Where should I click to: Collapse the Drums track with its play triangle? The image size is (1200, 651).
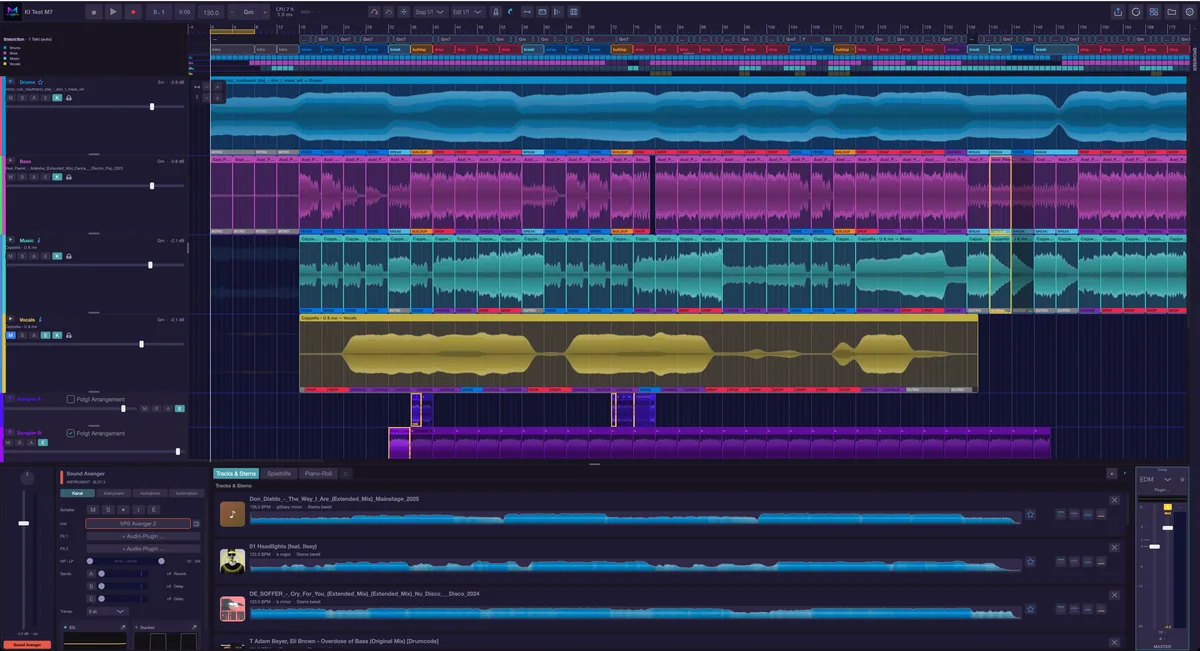10,81
